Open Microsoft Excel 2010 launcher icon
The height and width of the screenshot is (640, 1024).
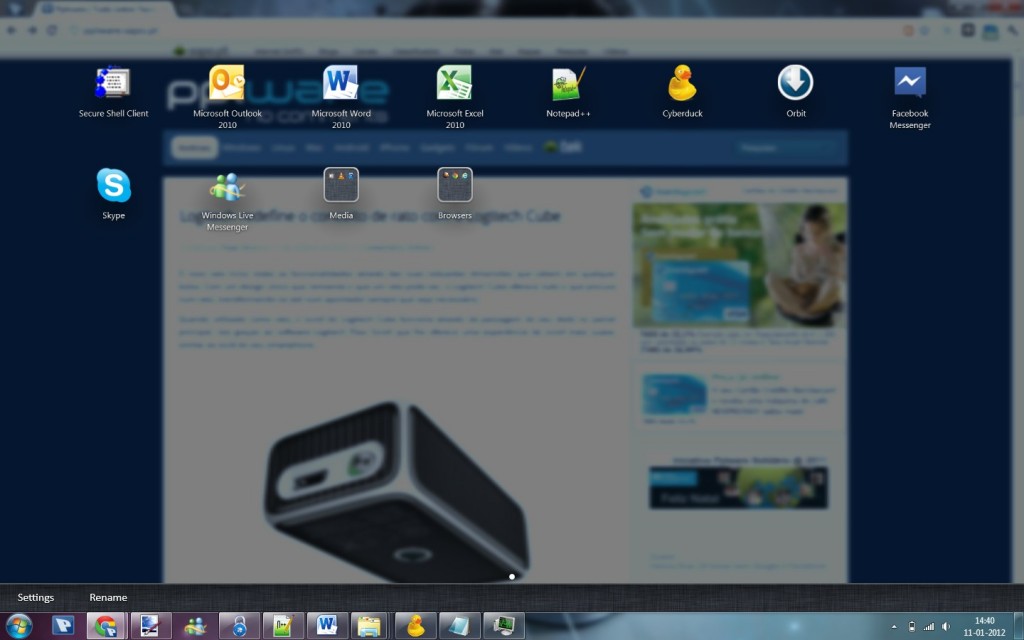pos(455,83)
